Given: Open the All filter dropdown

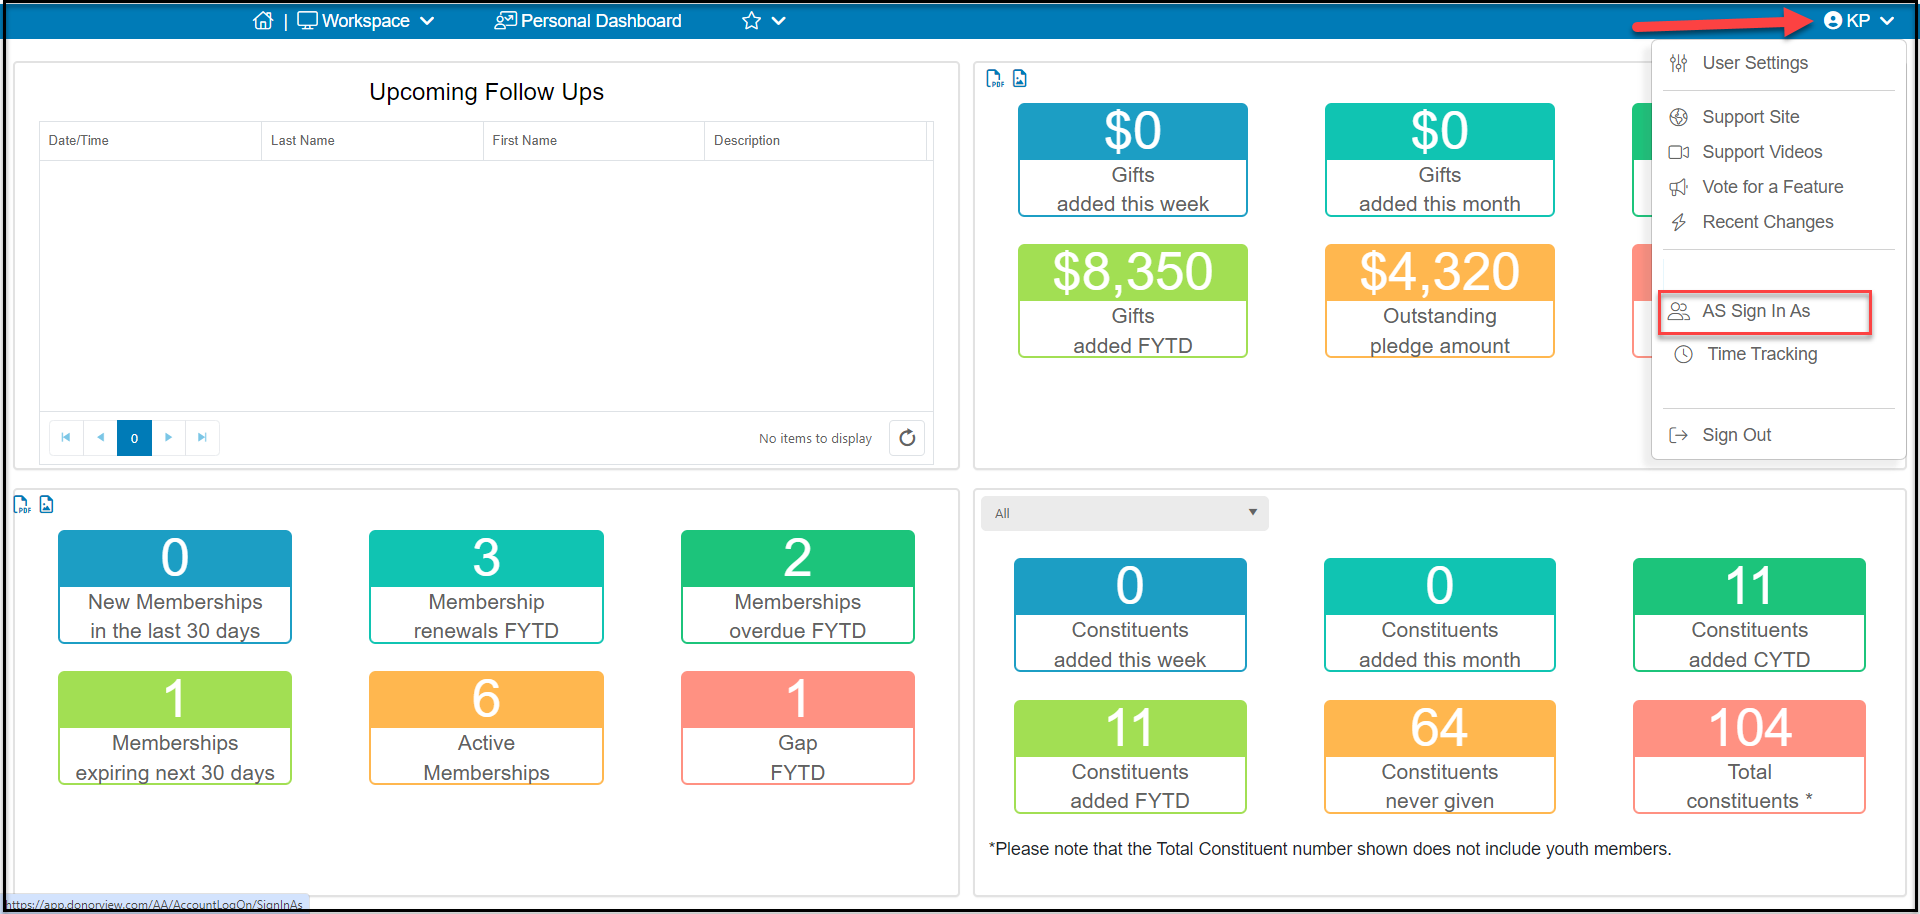Looking at the screenshot, I should pyautogui.click(x=1125, y=513).
